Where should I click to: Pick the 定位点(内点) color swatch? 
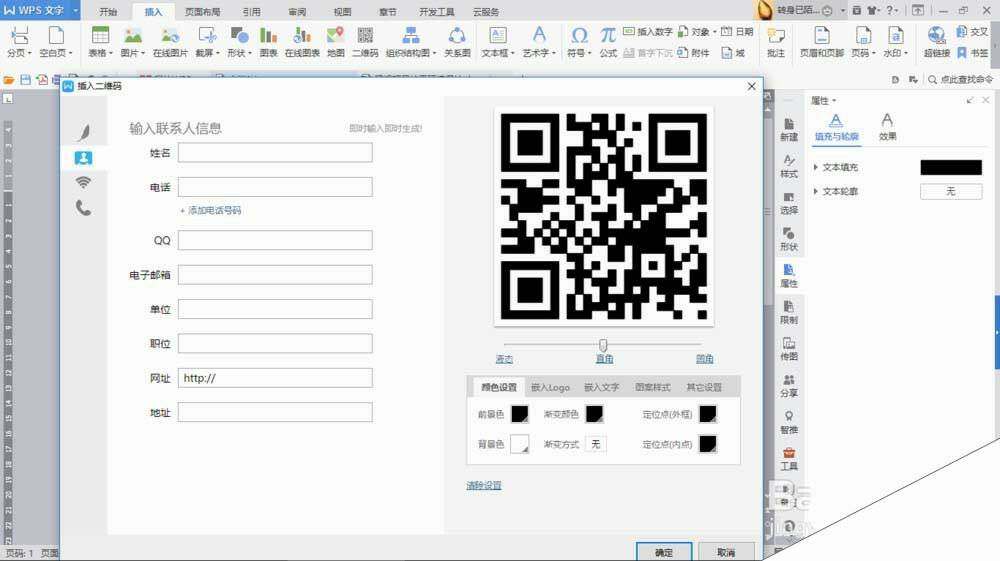point(708,444)
